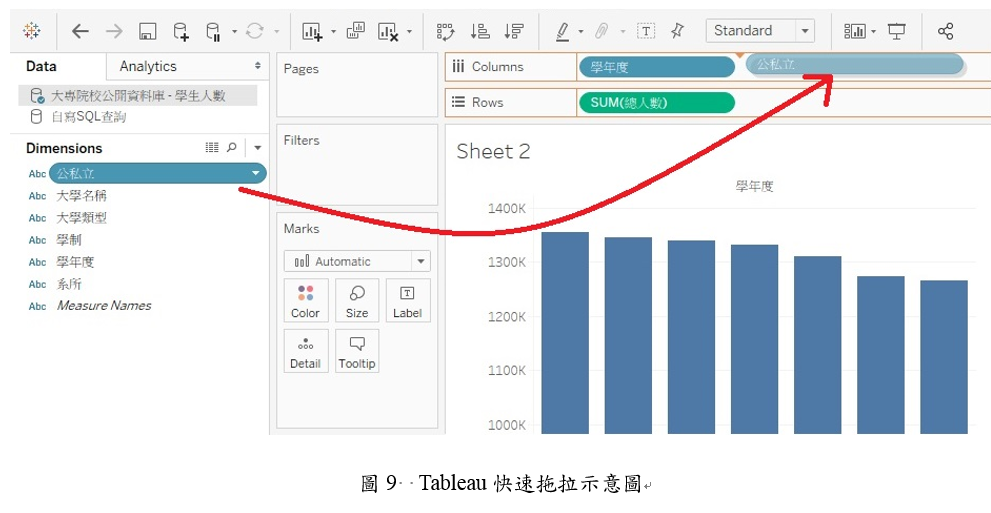
Task: Click the 學年度 chart header
Action: click(x=754, y=186)
